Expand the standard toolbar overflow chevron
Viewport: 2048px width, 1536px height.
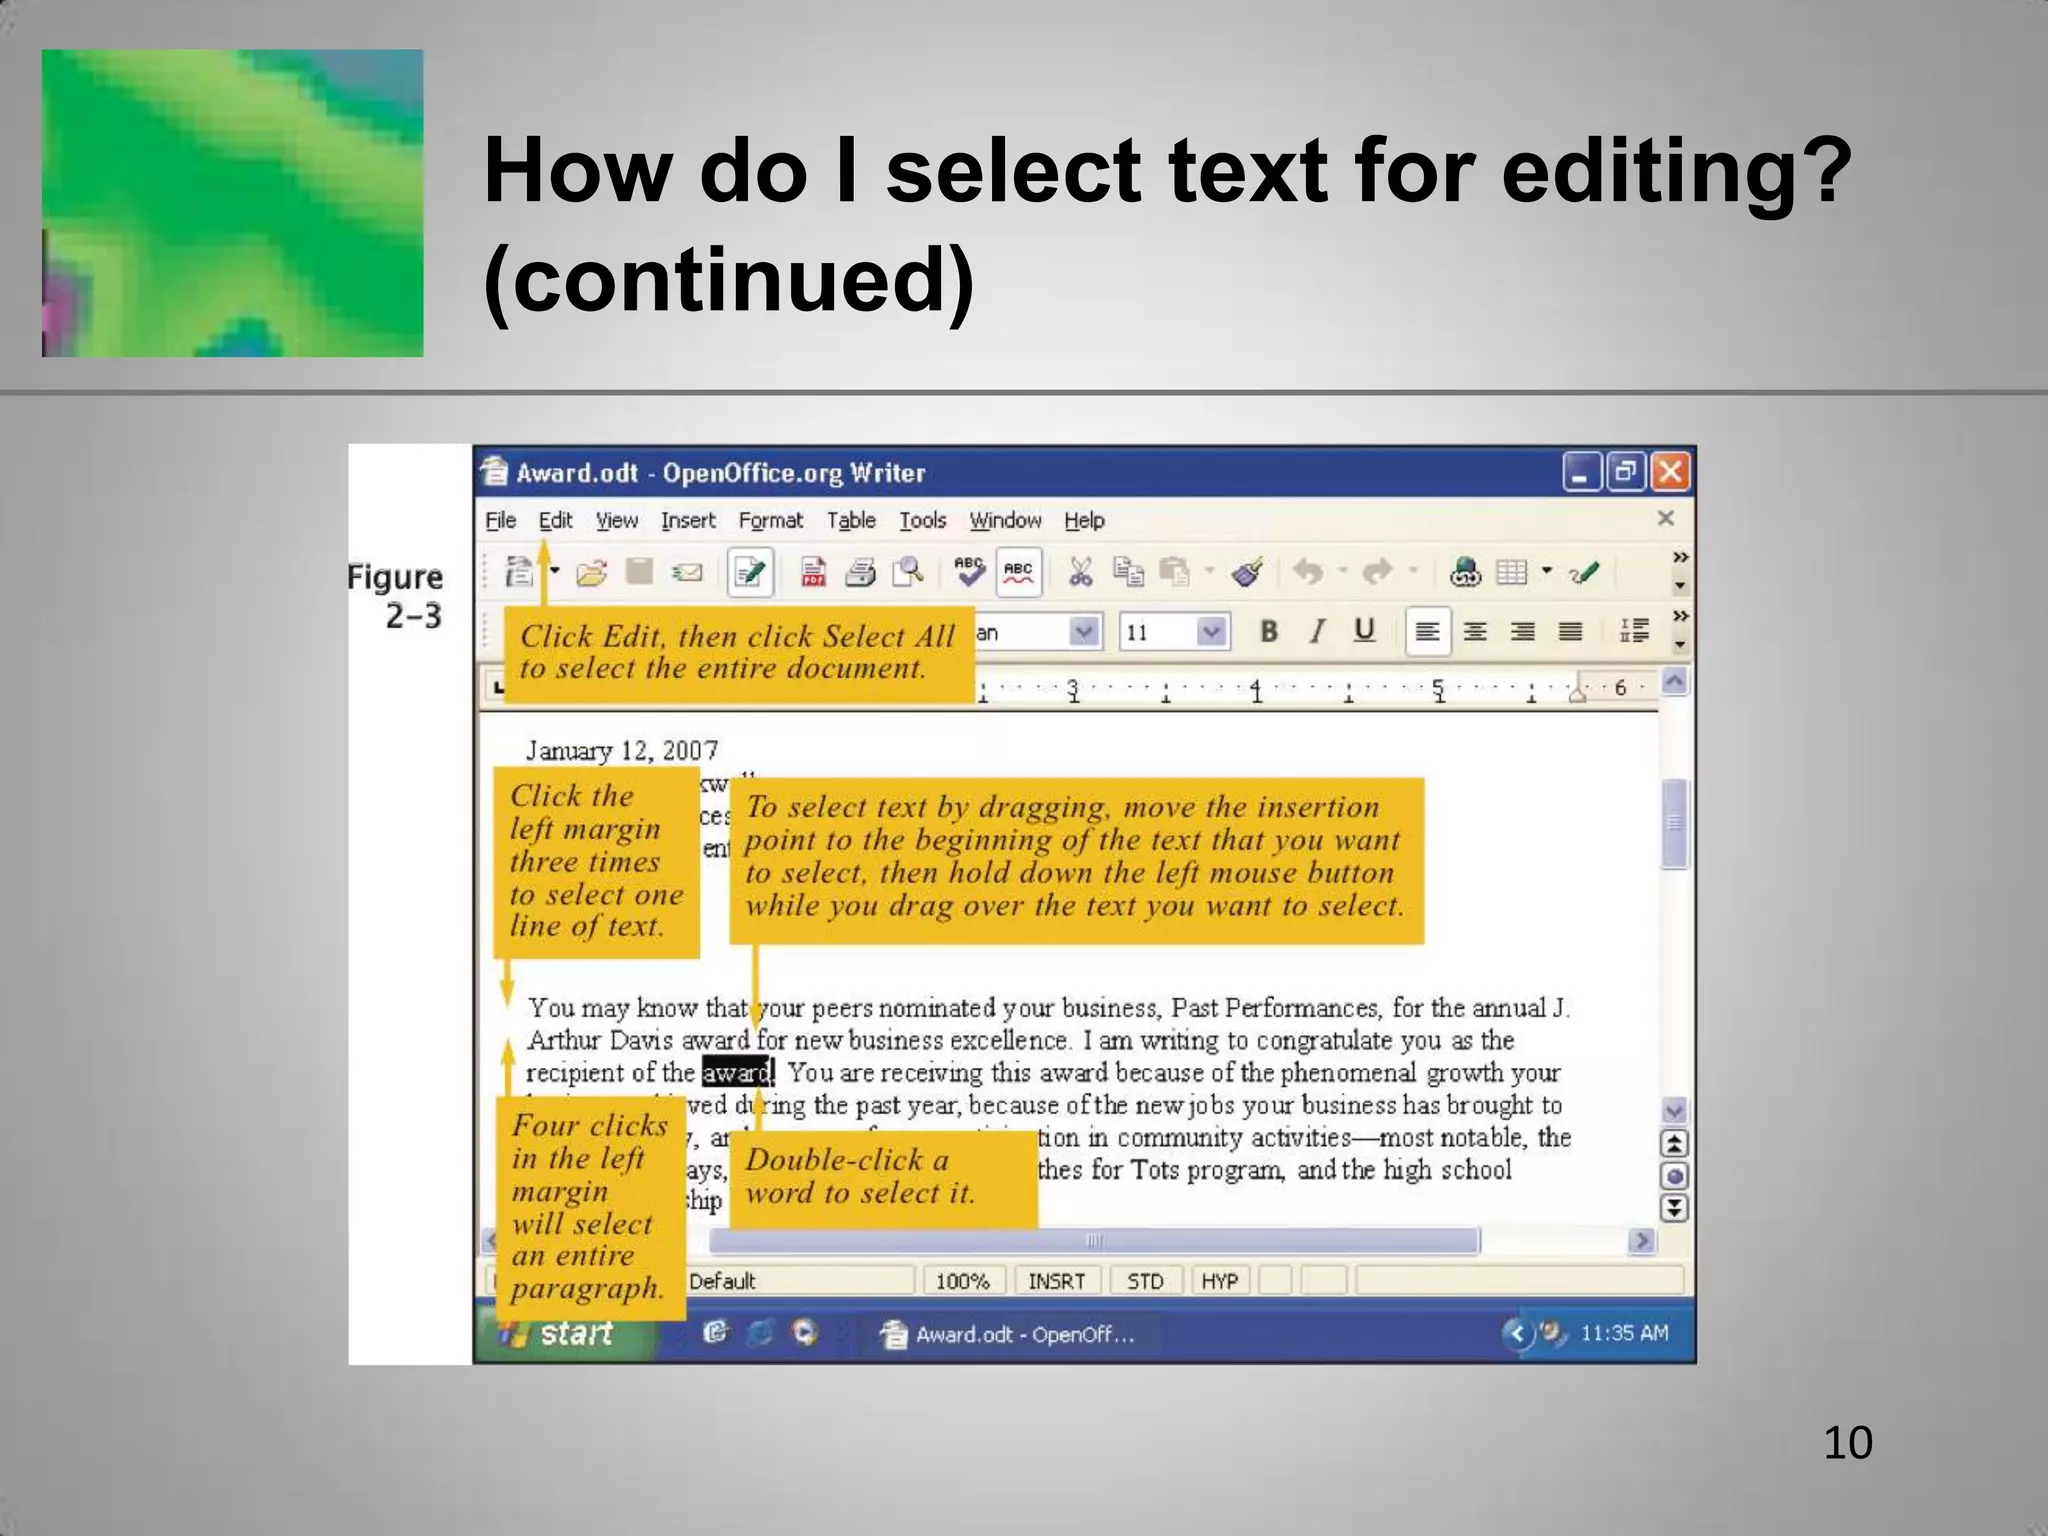[x=1680, y=558]
